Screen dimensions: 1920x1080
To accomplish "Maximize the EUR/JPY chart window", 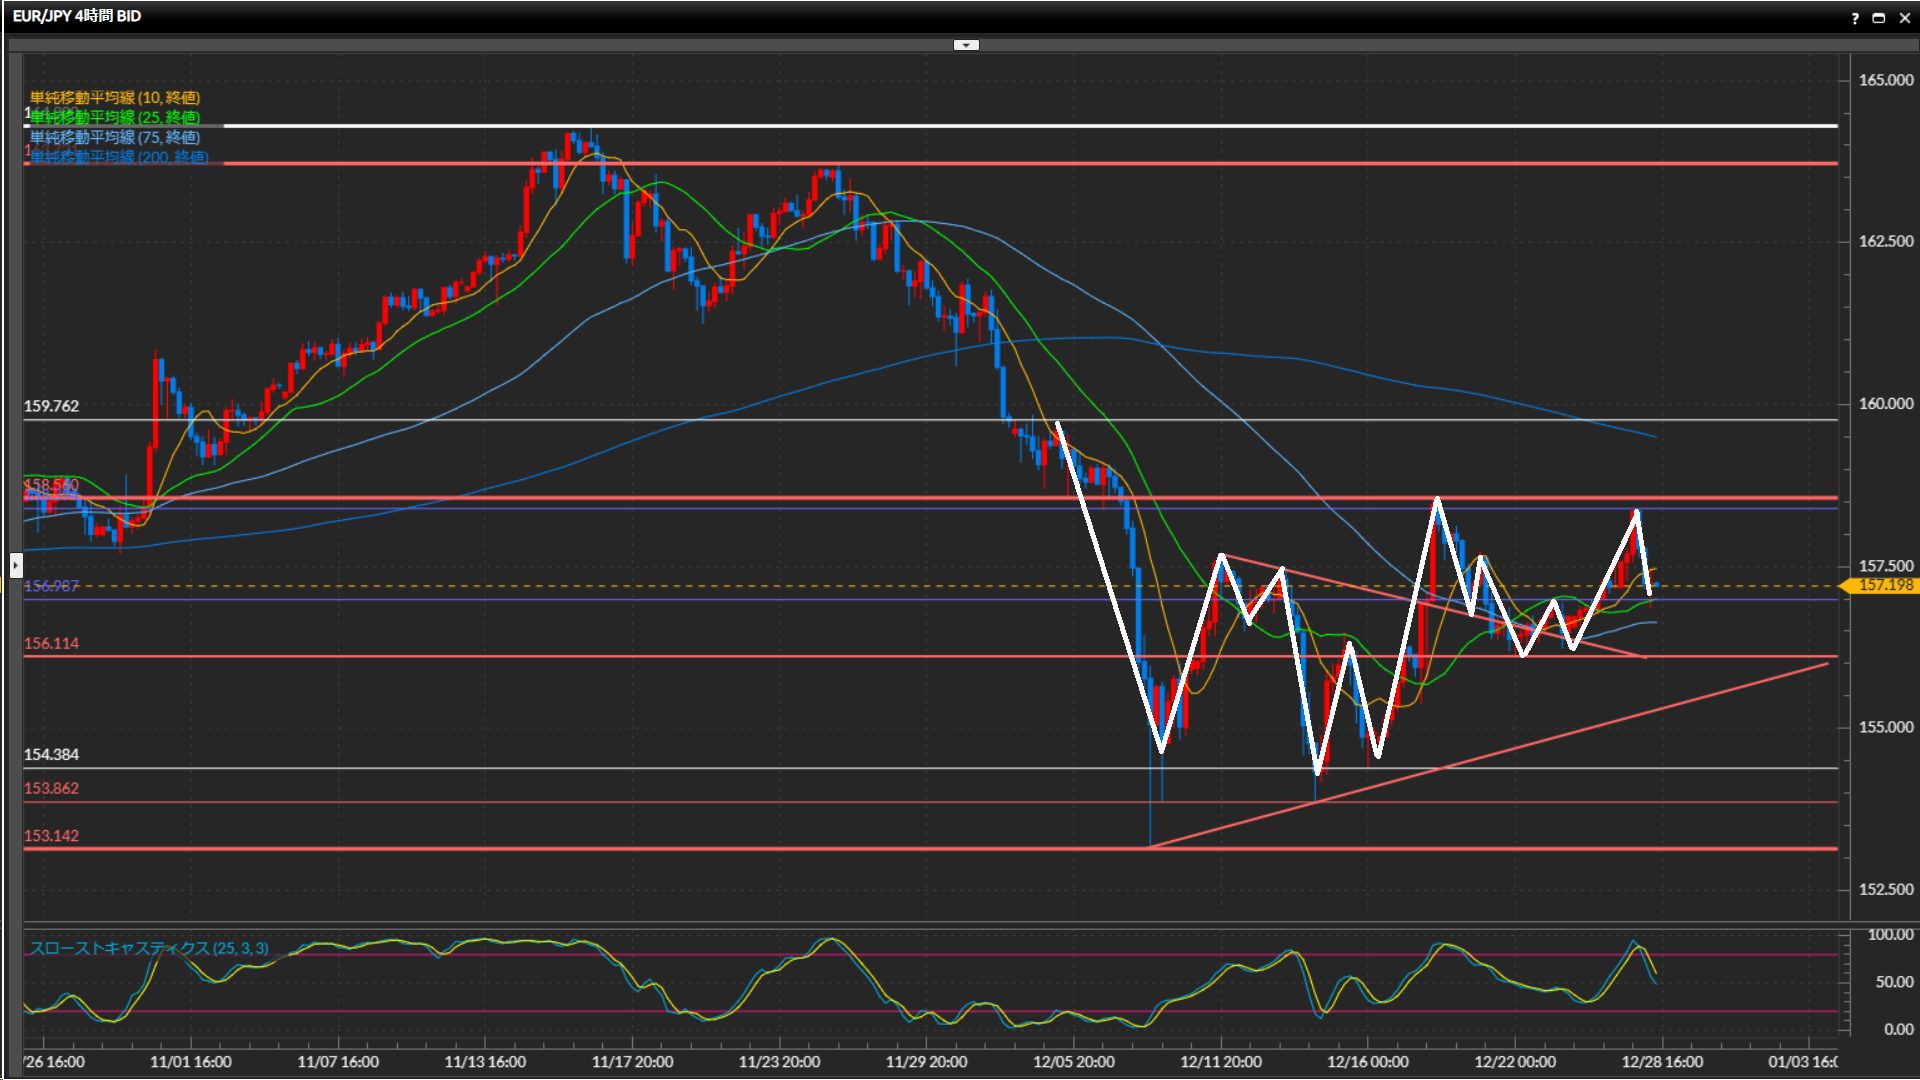I will [x=1879, y=18].
